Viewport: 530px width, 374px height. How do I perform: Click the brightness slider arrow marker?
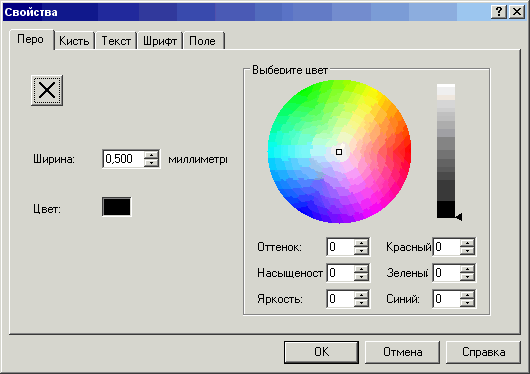click(x=459, y=217)
